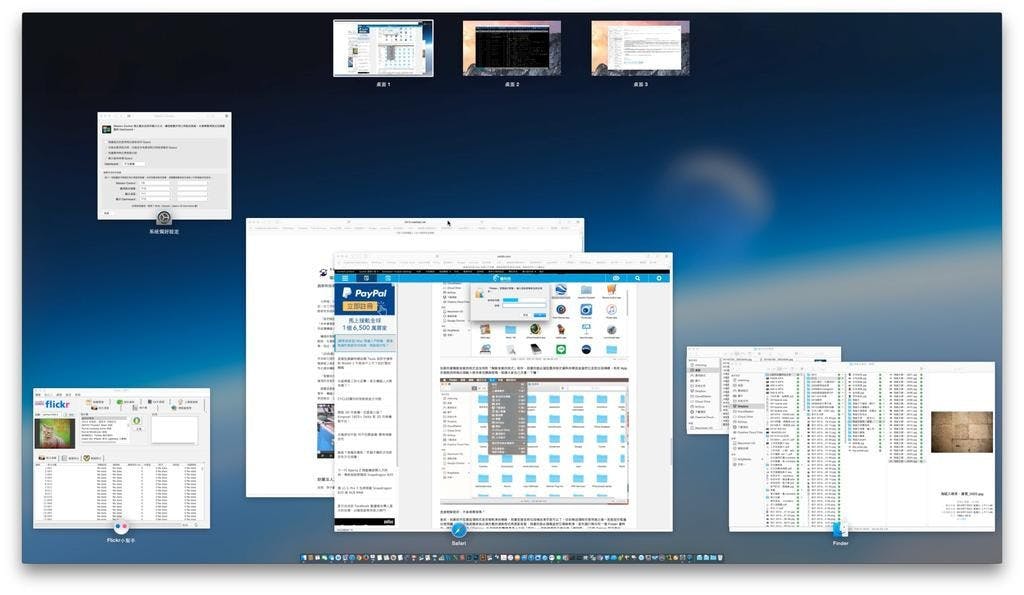The height and width of the screenshot is (595, 1024).
Task: Click the cat photo thumbnail in the Flickr window
Action: coord(55,433)
